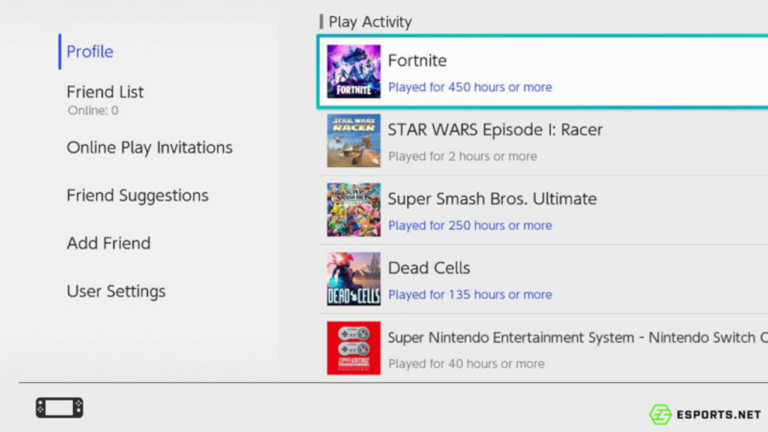Click 'Played for 135 hours or more'
The image size is (768, 432).
[470, 294]
